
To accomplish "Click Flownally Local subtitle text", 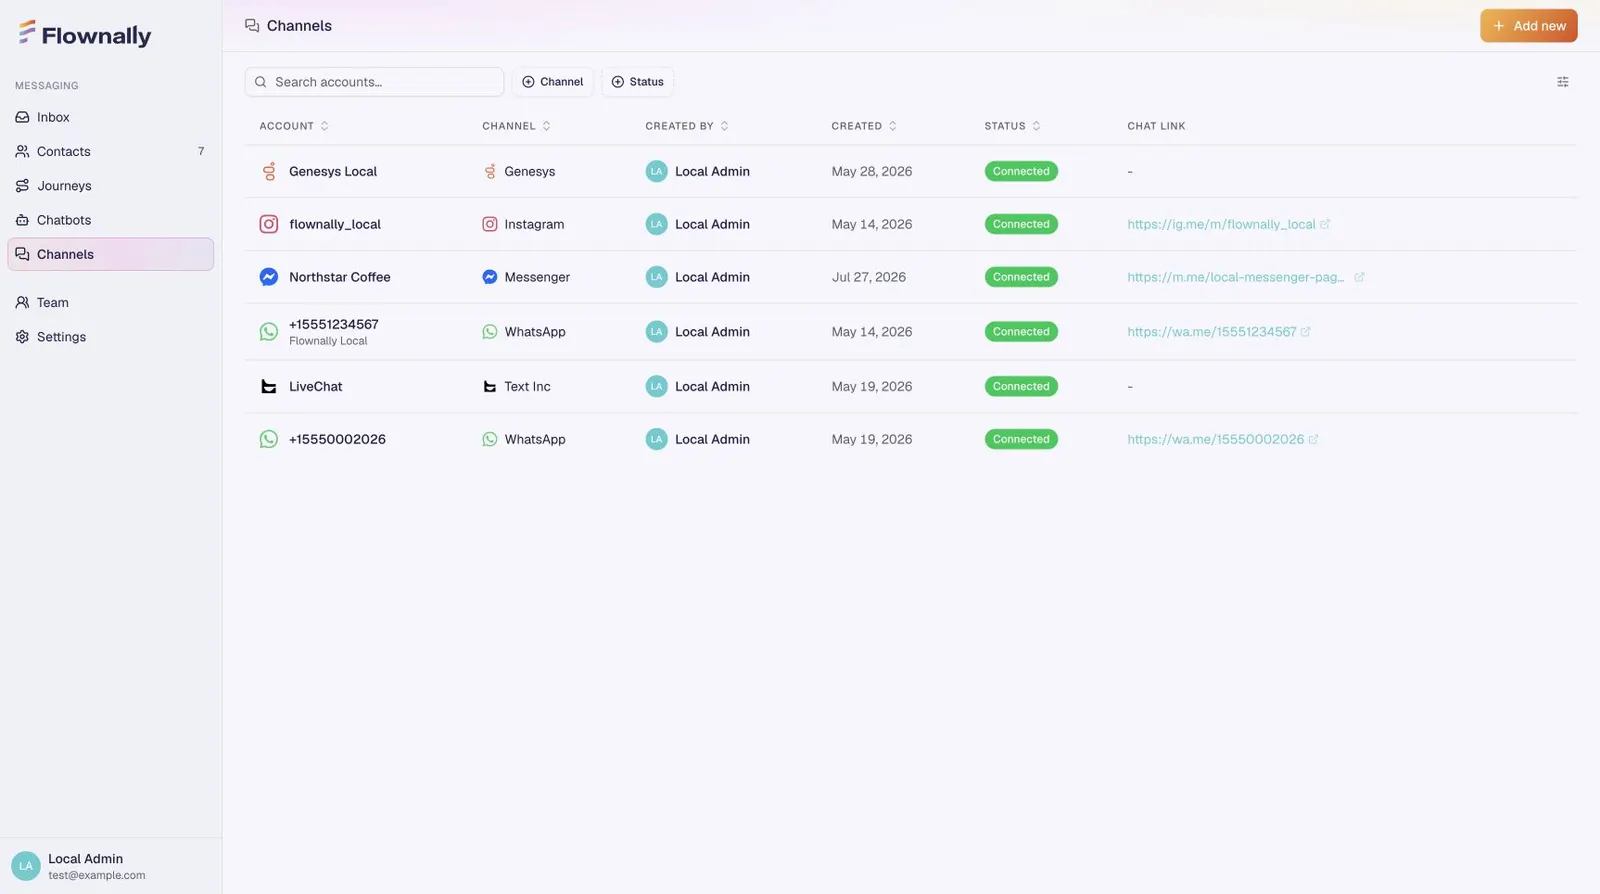I will coord(328,341).
